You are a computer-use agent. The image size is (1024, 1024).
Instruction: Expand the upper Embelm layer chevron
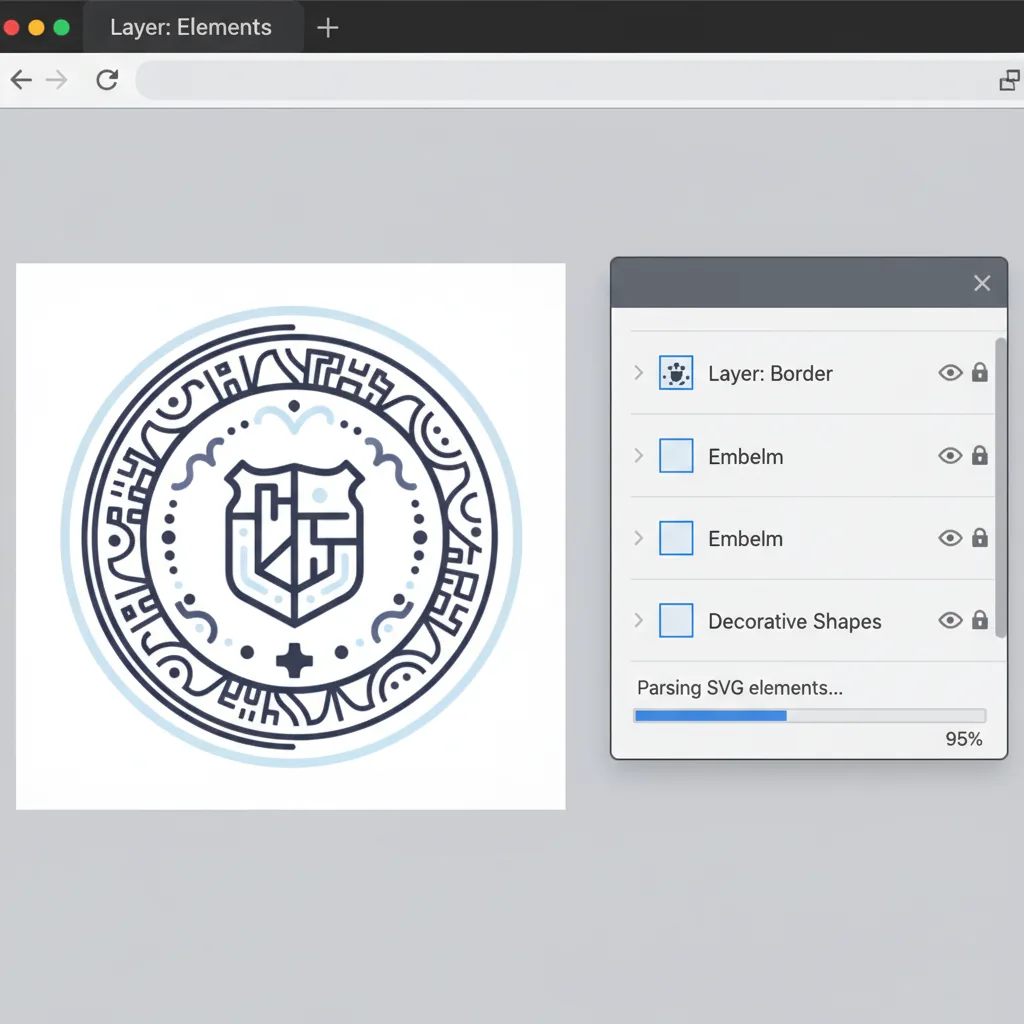(x=638, y=456)
